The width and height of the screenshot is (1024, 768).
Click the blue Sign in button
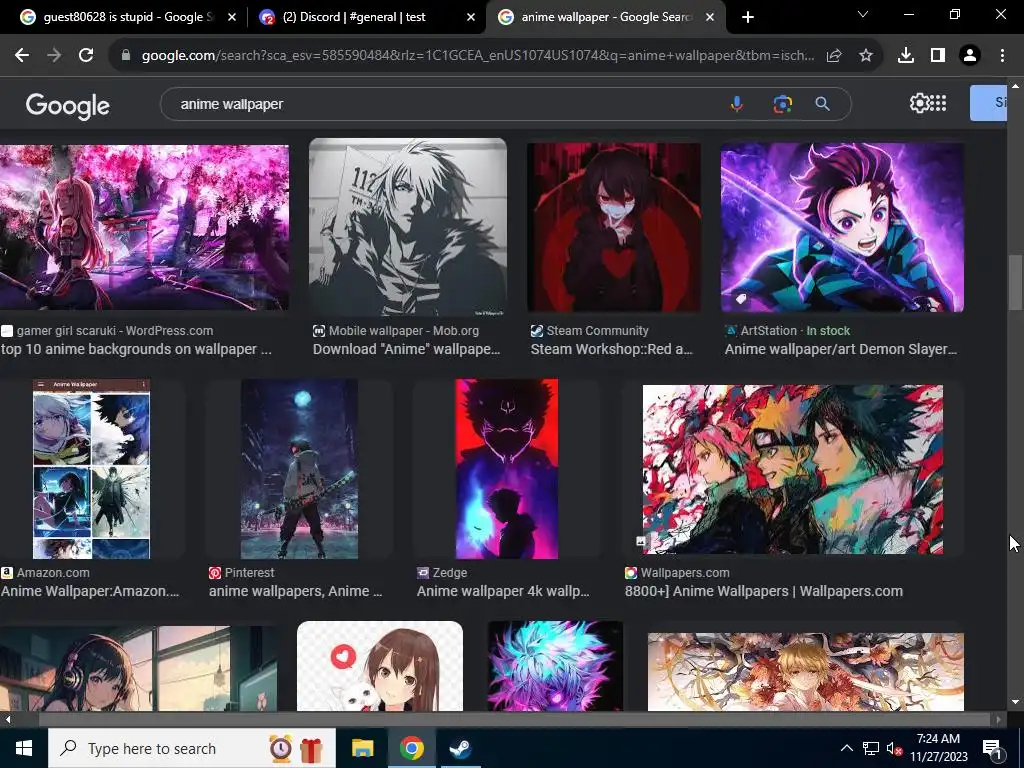(x=989, y=103)
